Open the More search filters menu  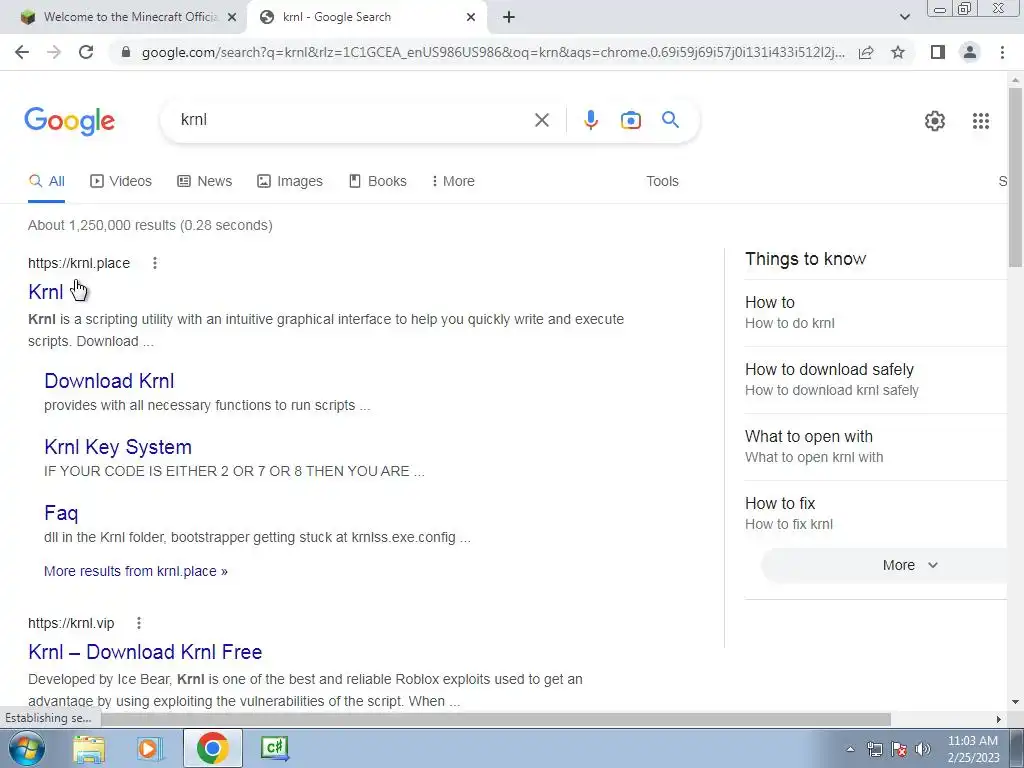(x=453, y=182)
